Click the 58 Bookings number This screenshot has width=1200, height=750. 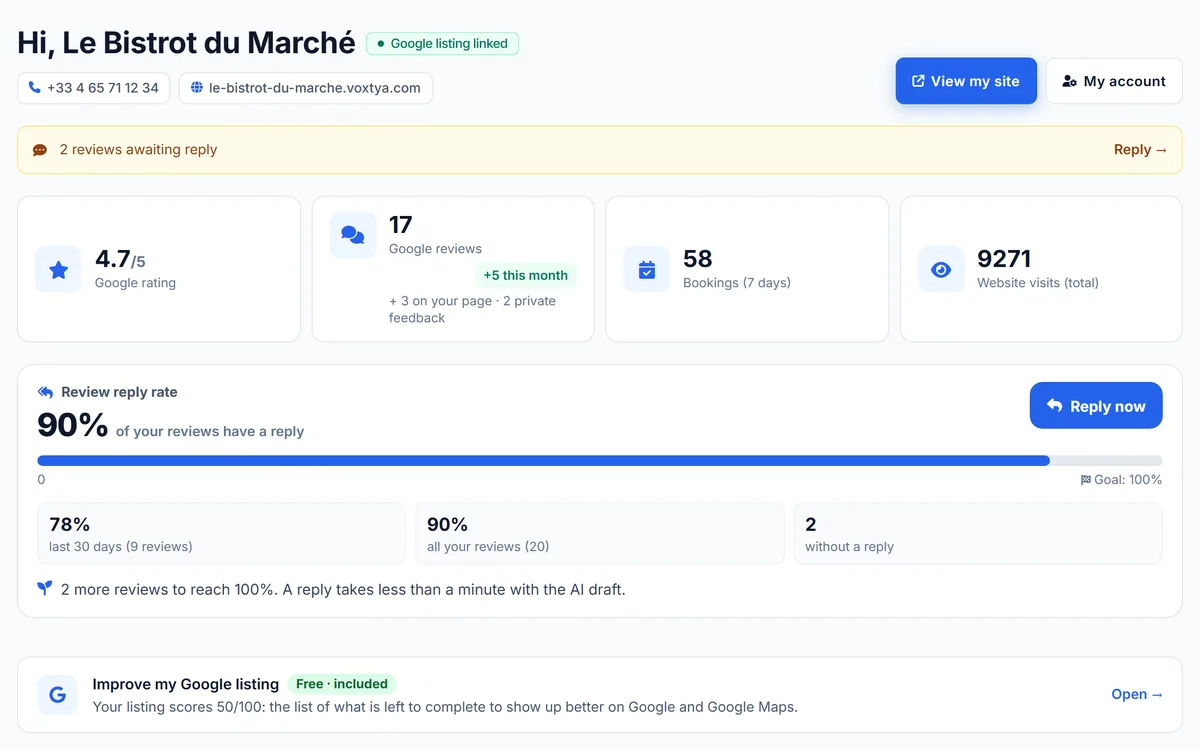pyautogui.click(x=698, y=259)
